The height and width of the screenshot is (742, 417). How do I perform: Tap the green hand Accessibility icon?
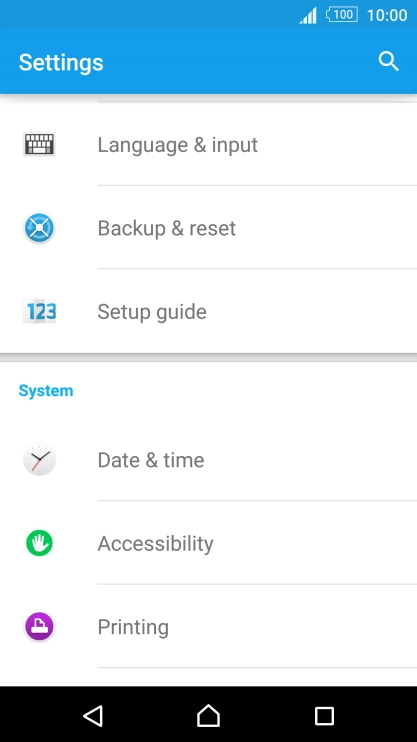tap(39, 543)
